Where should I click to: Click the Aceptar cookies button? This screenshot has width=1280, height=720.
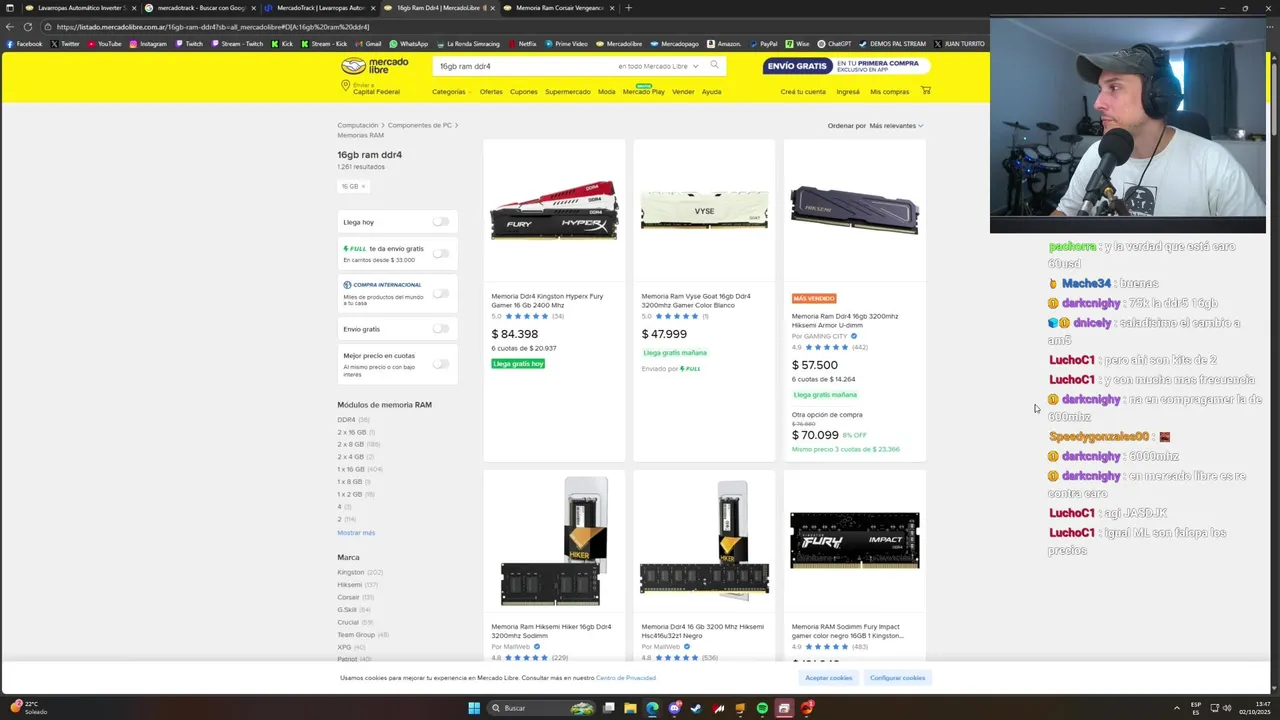[x=829, y=678]
